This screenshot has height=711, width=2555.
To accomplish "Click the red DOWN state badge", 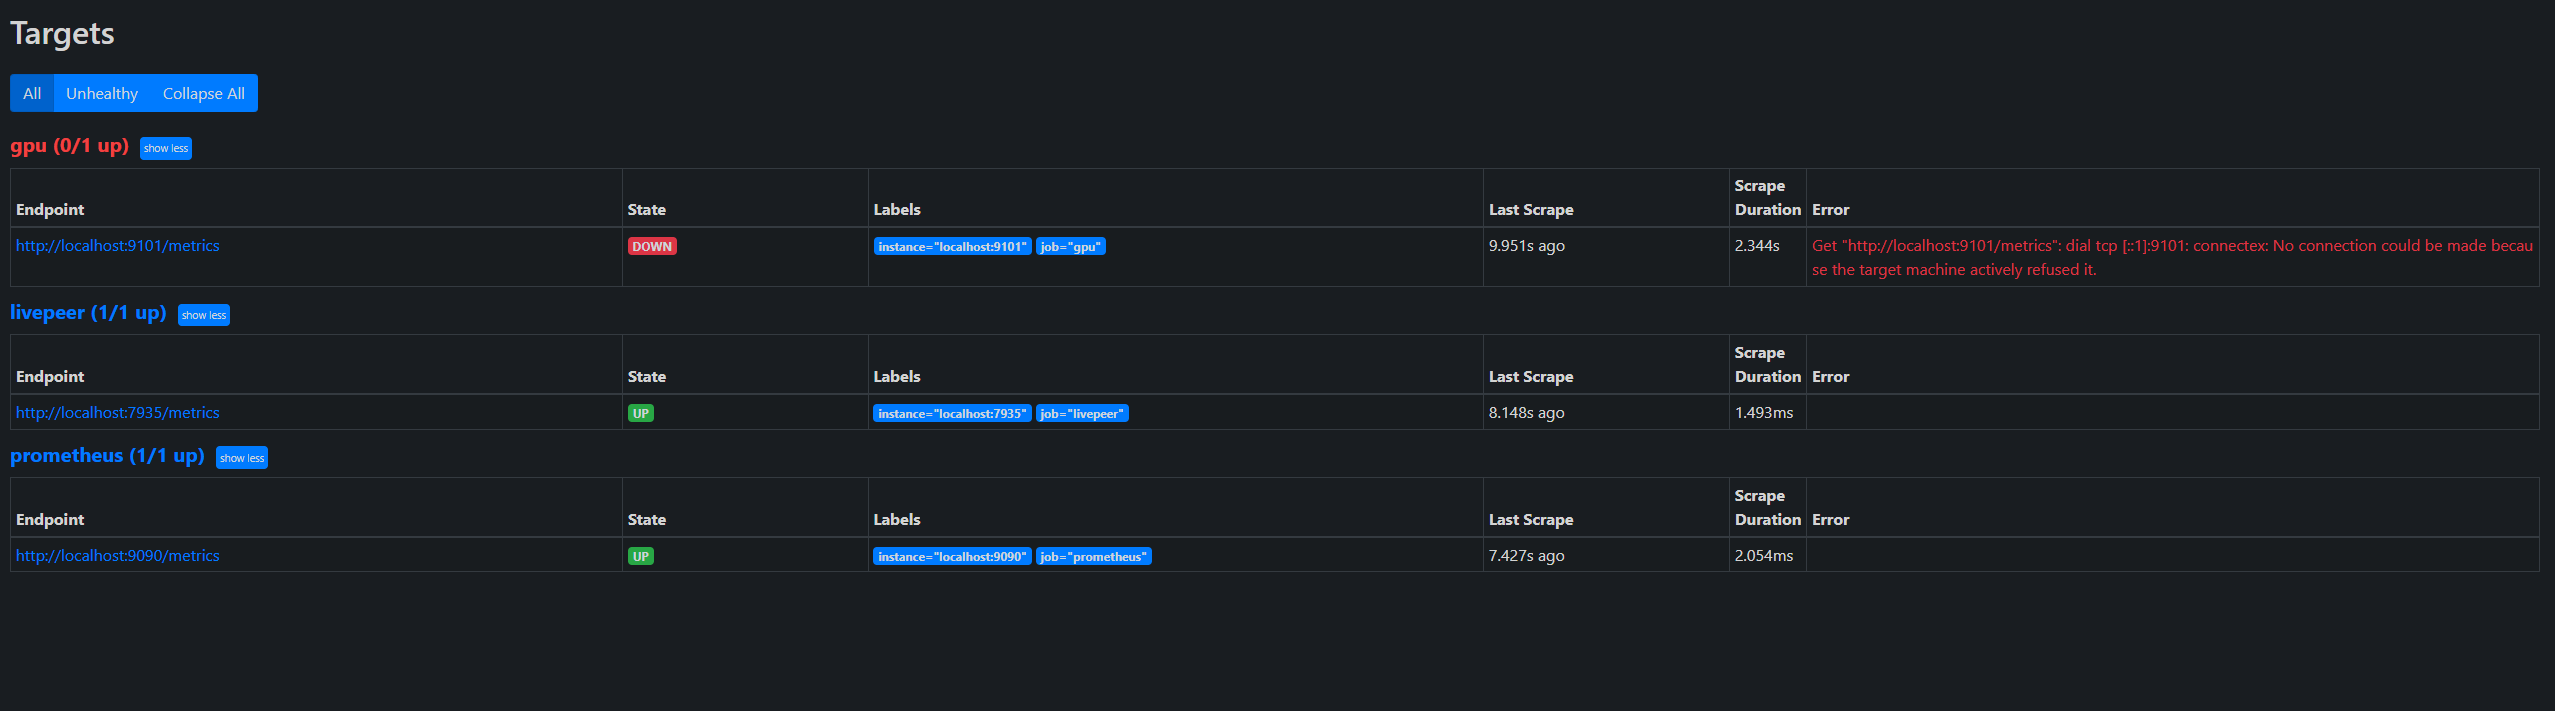I will pyautogui.click(x=652, y=246).
